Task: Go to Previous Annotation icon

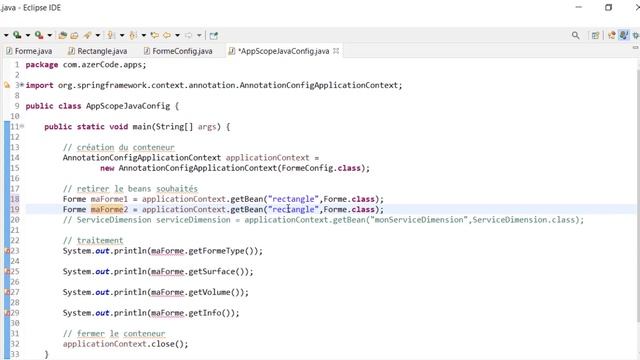Action: pos(133,36)
